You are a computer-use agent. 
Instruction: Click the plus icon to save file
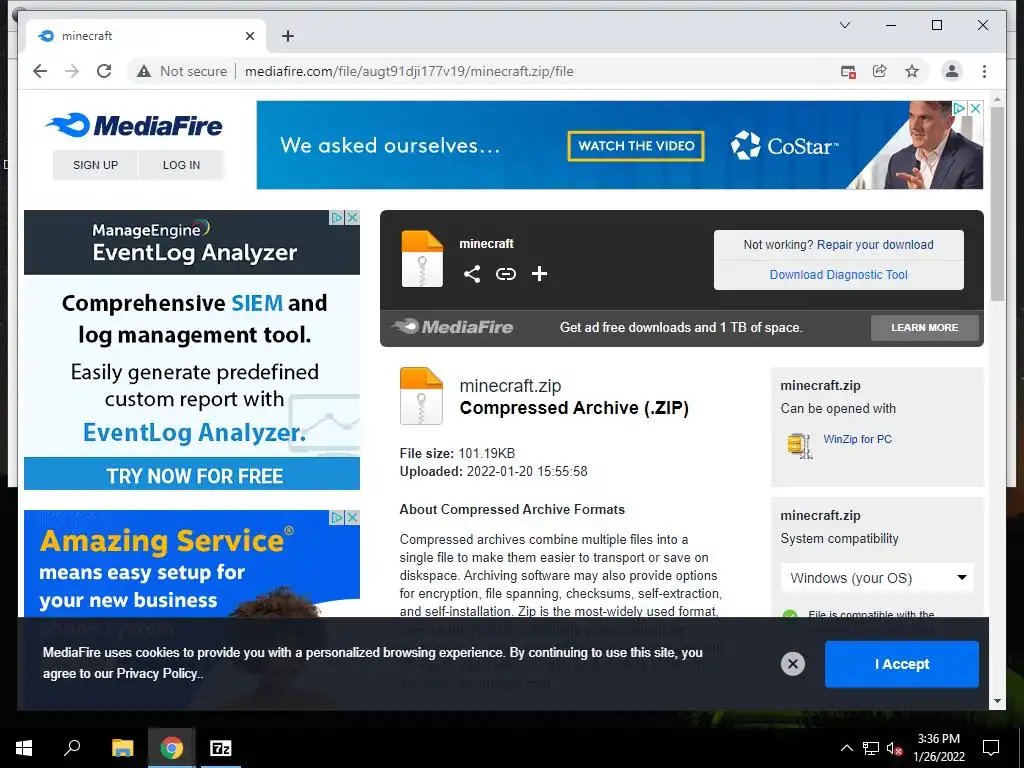coord(539,274)
